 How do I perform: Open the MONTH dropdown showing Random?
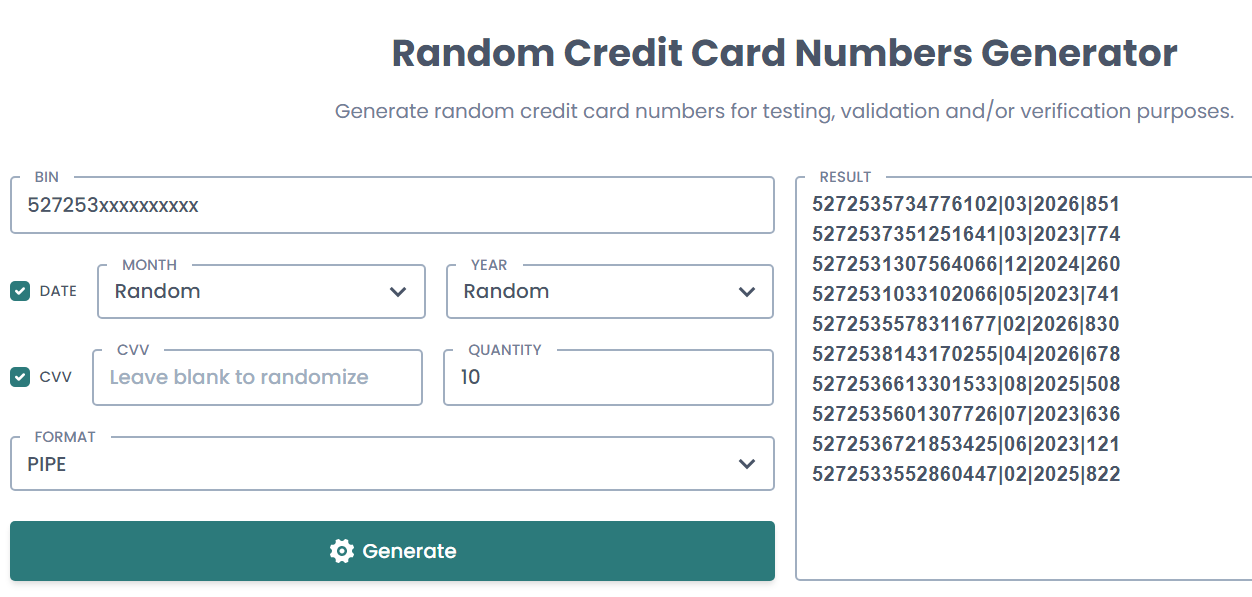(261, 292)
